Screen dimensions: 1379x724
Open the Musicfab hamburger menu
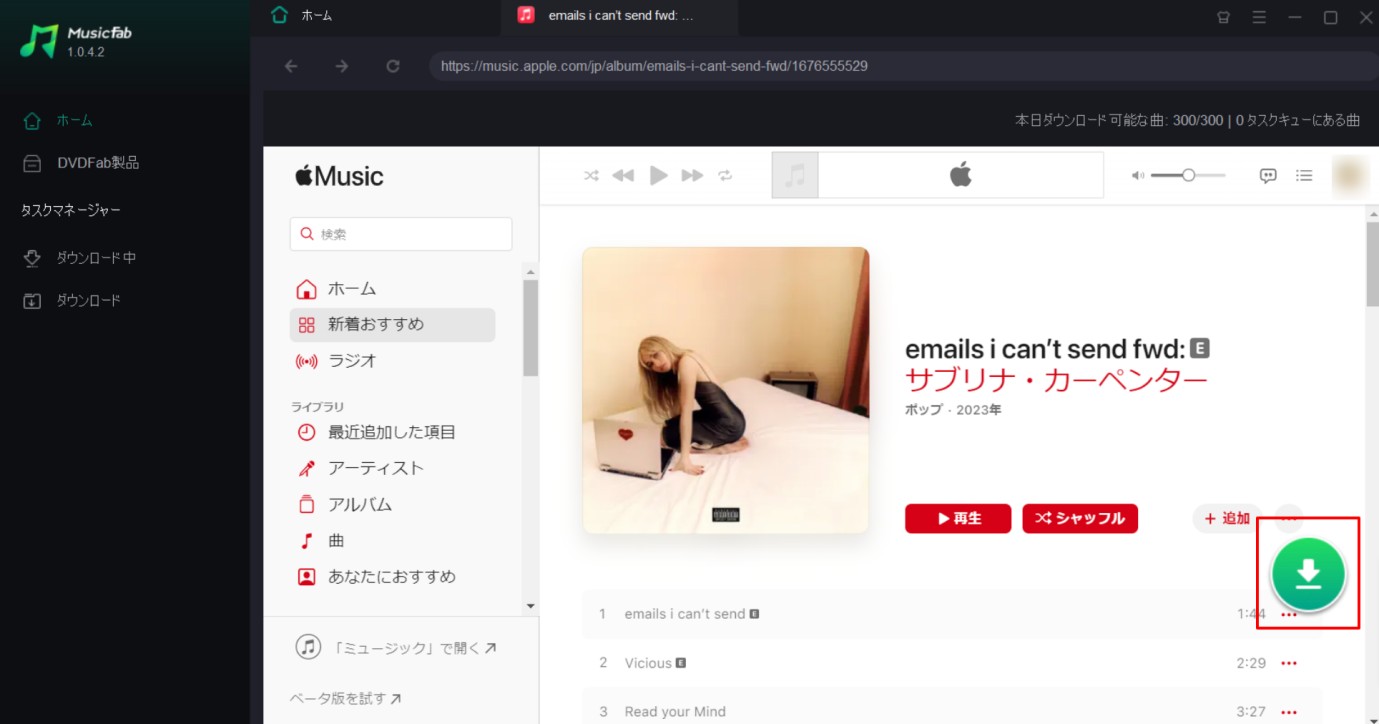coord(1259,17)
